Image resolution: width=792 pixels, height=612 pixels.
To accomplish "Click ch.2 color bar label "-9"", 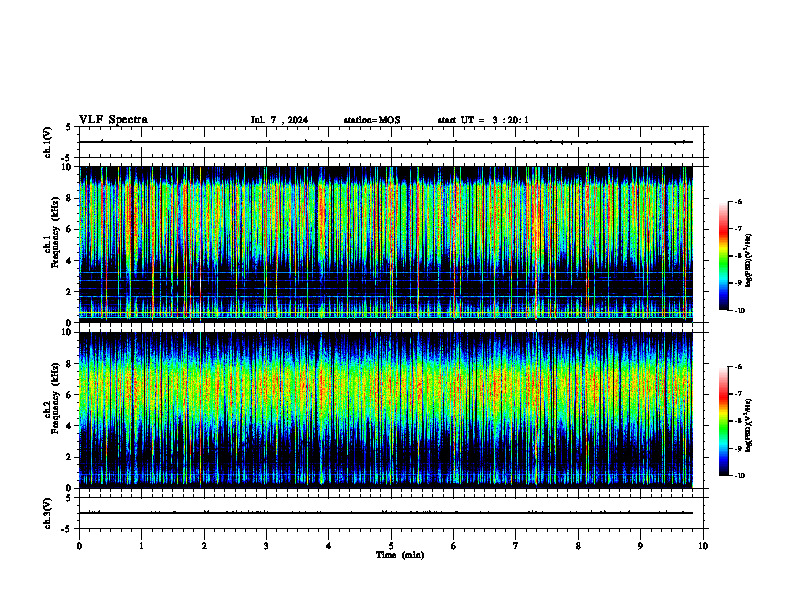I will (738, 448).
